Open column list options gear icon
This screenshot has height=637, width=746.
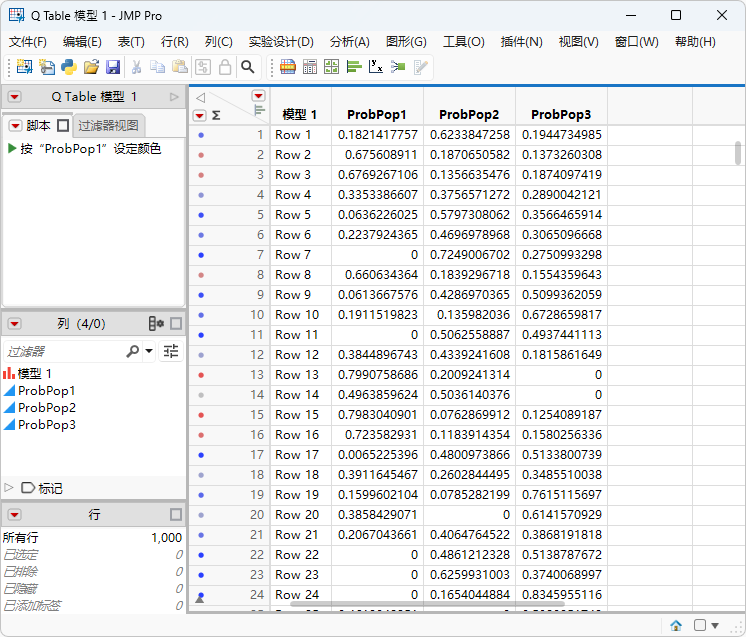[x=156, y=324]
